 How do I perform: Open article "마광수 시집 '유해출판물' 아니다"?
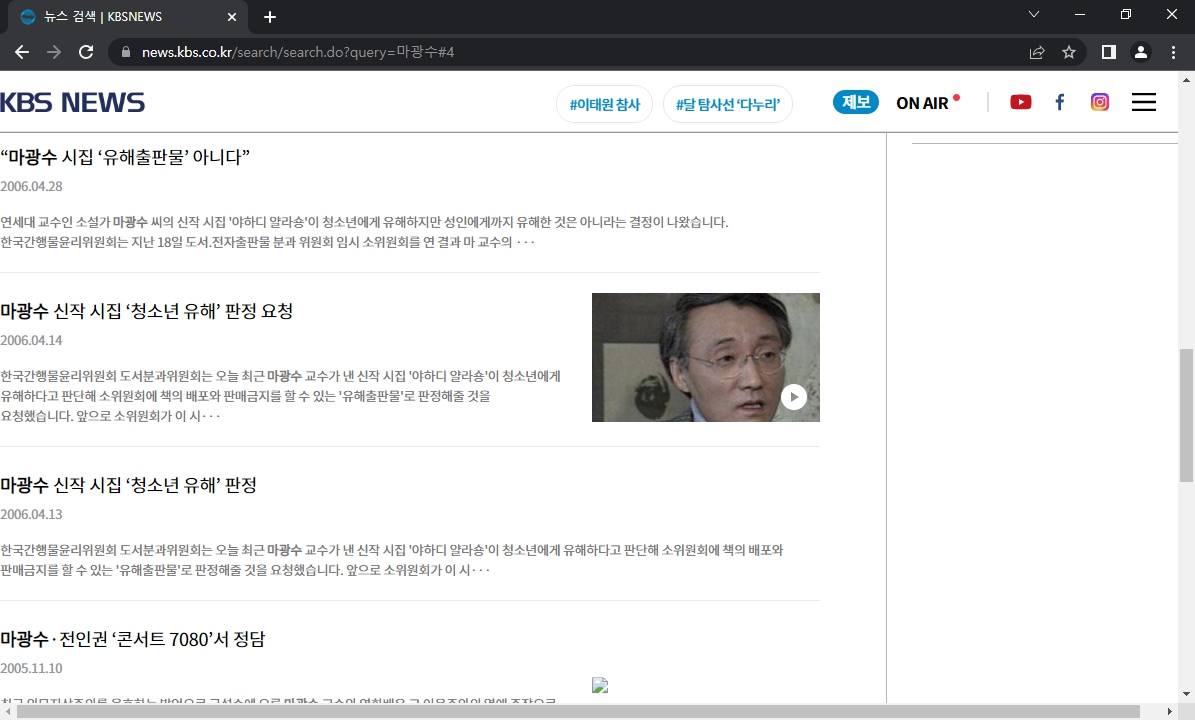point(125,157)
